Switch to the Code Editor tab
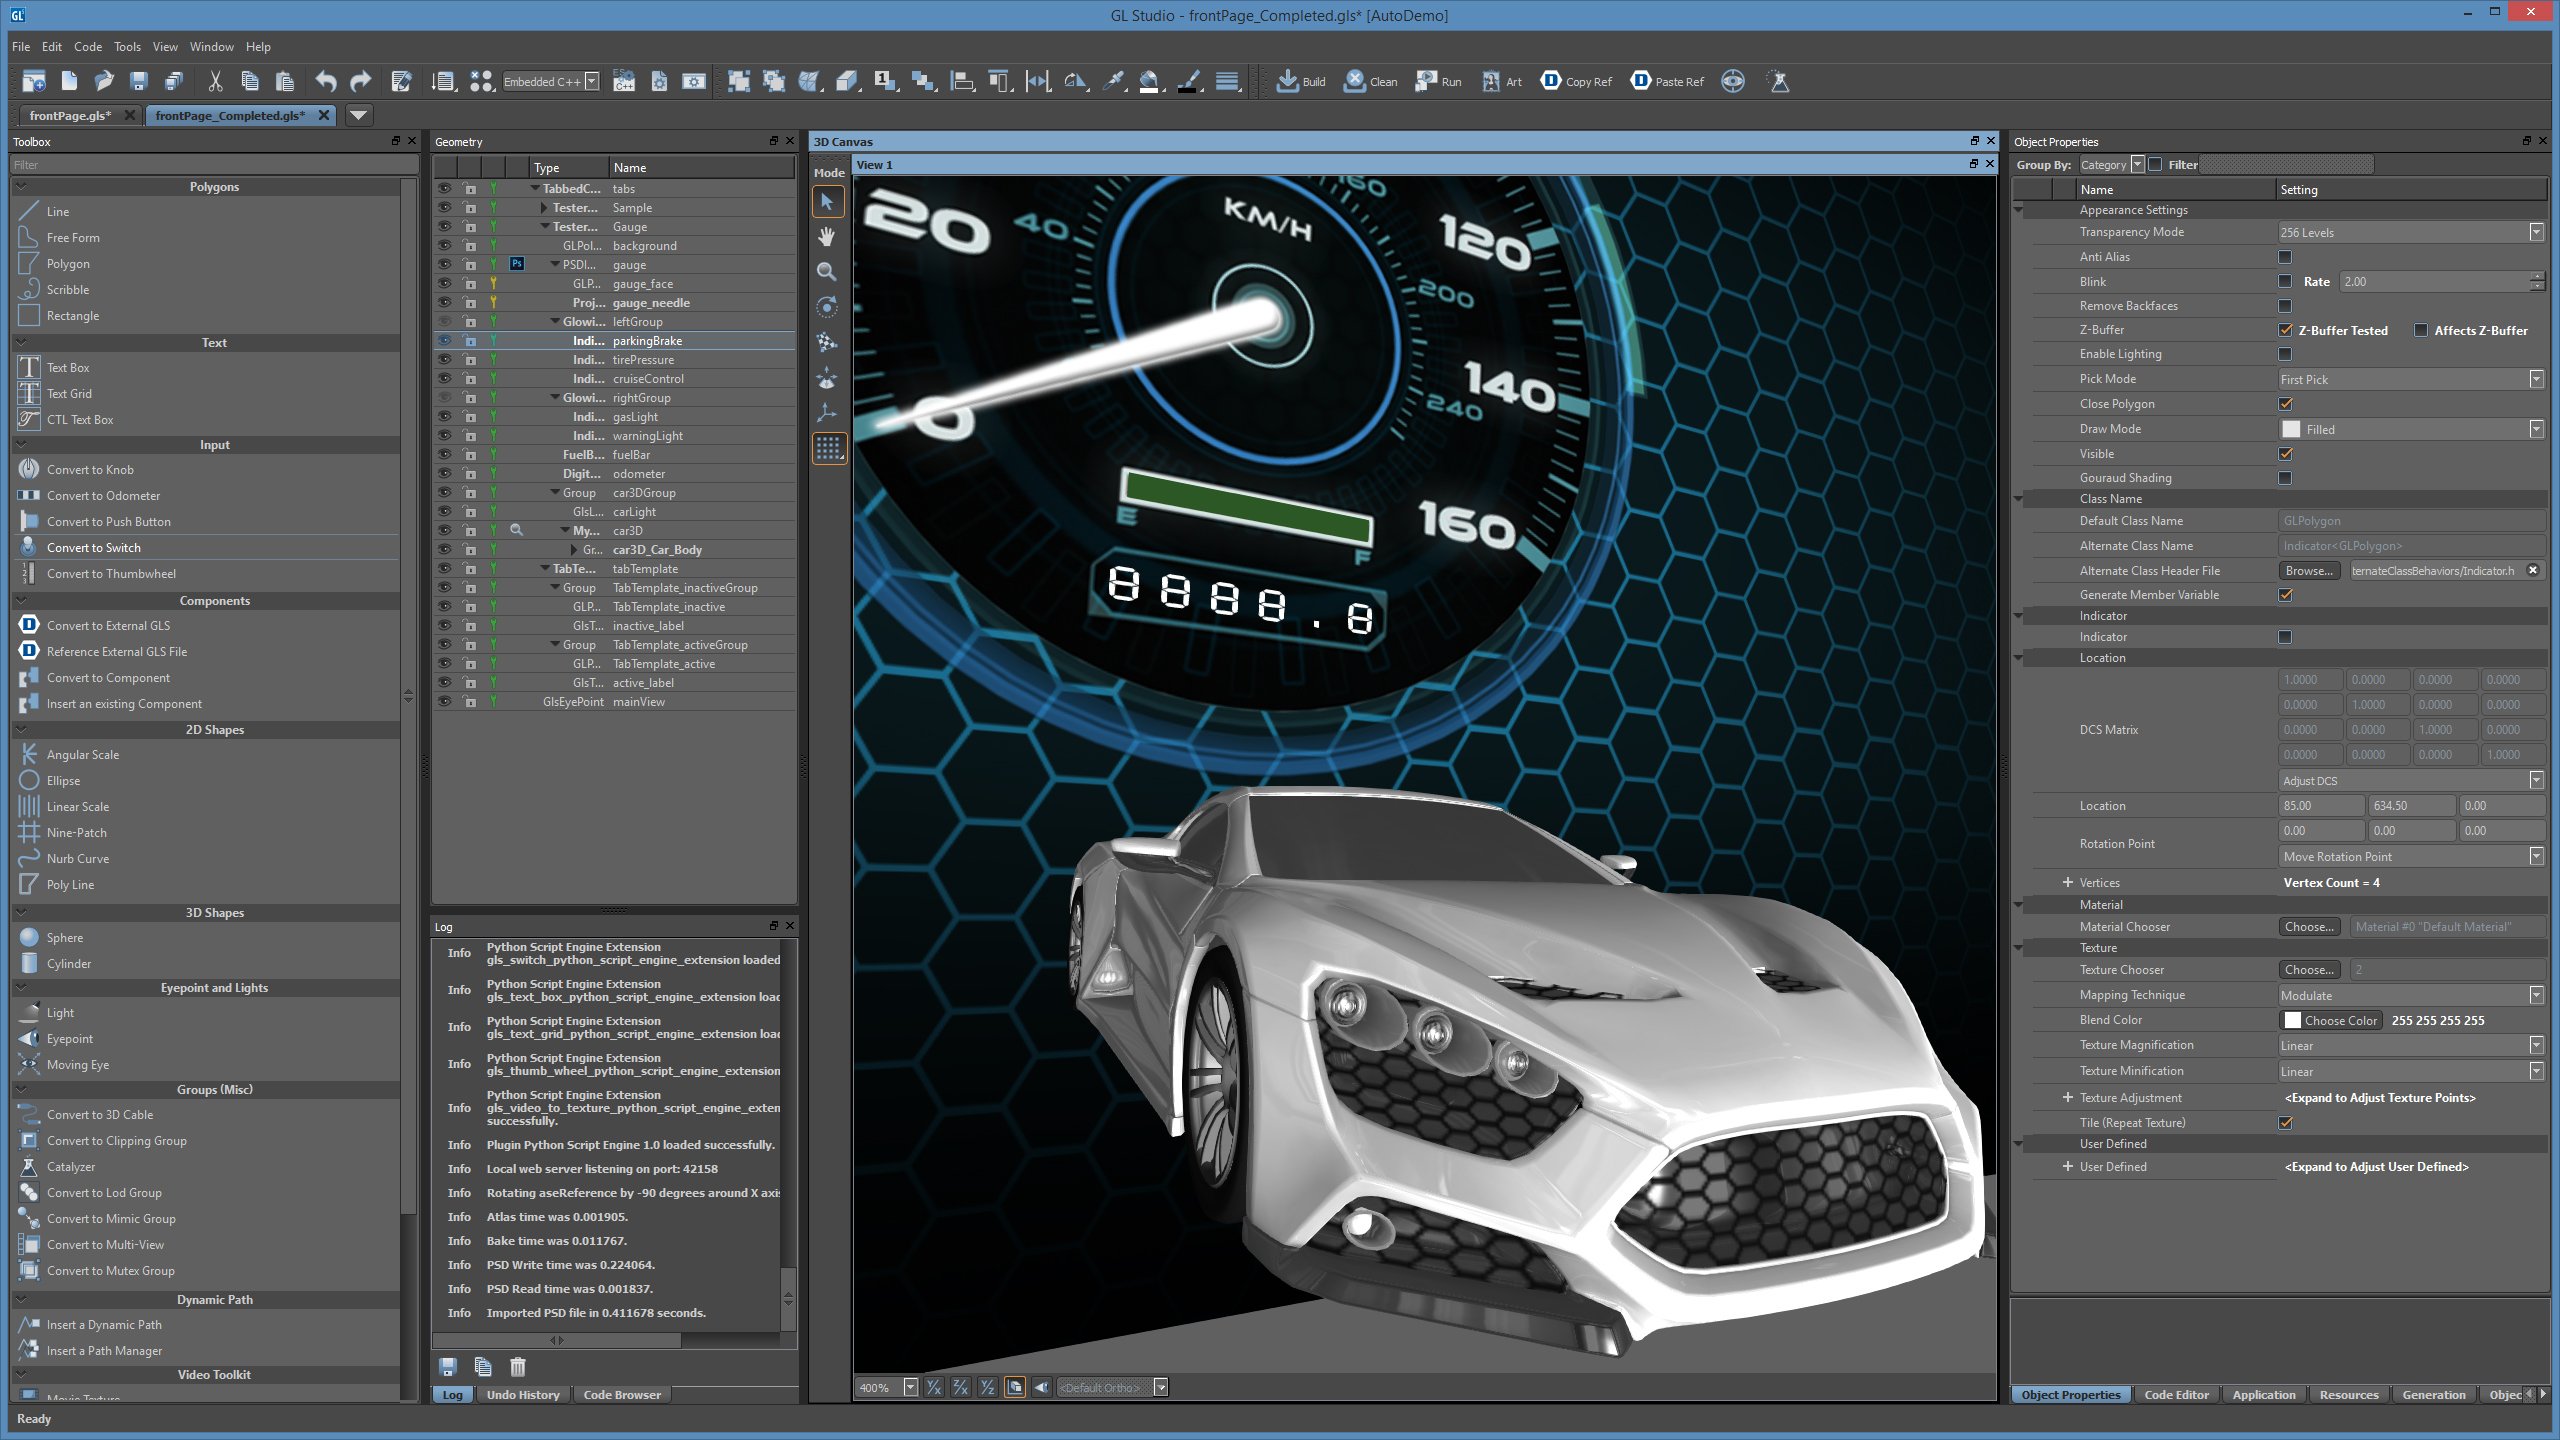 click(x=2176, y=1395)
